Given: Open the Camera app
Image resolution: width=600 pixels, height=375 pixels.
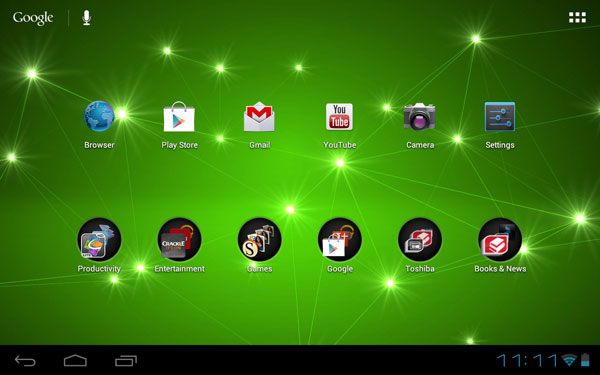Looking at the screenshot, I should 419,116.
